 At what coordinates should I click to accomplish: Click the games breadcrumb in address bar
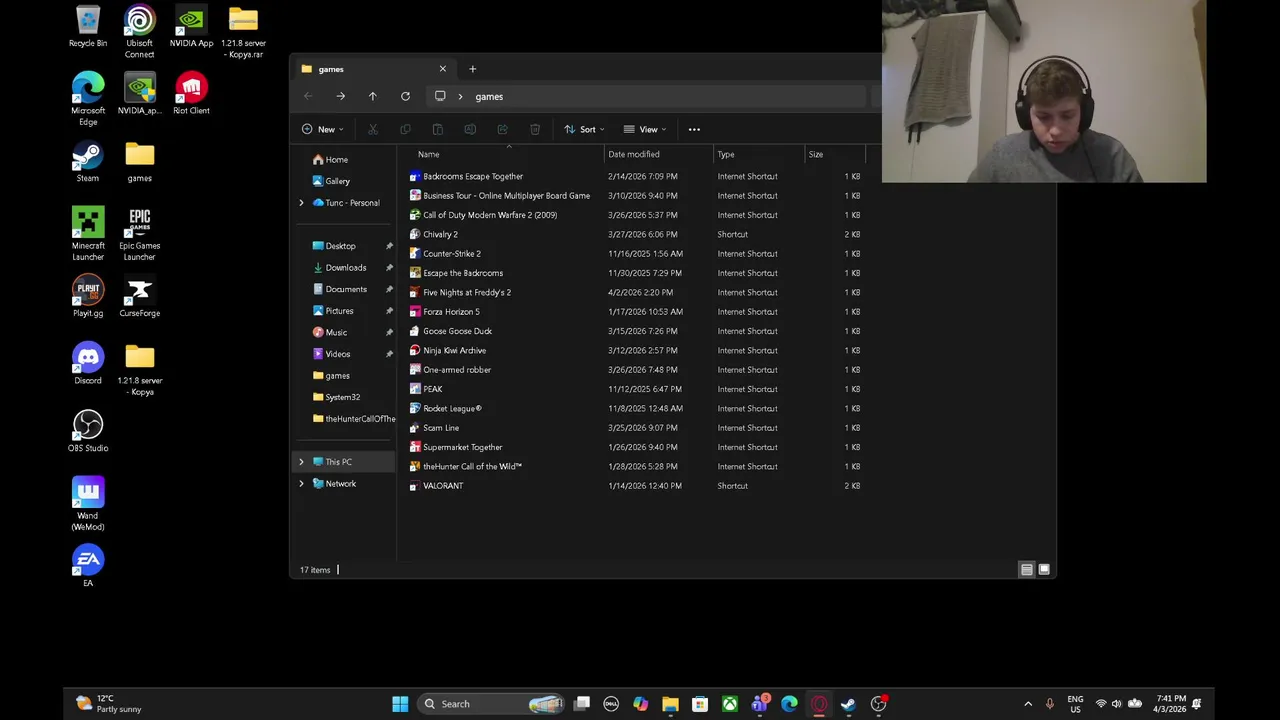(489, 96)
